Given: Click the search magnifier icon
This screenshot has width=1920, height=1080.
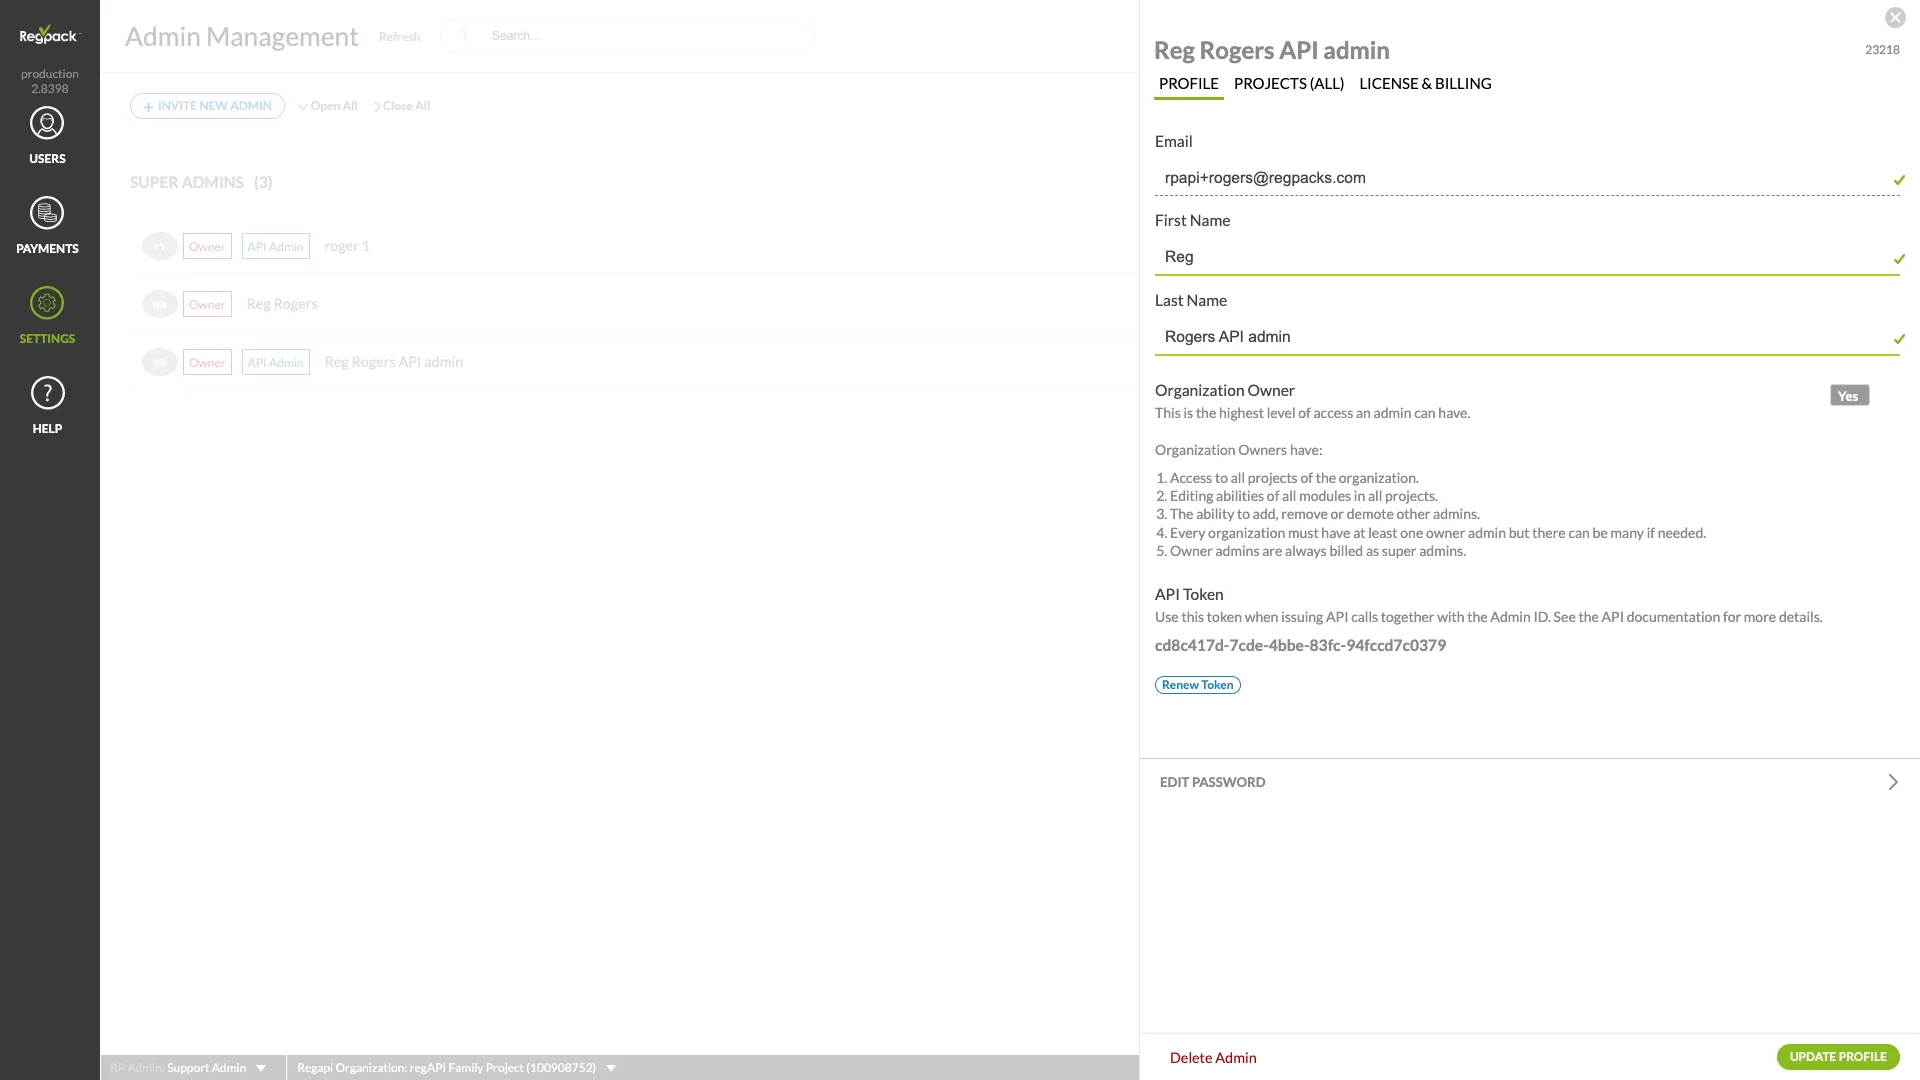Looking at the screenshot, I should 462,36.
